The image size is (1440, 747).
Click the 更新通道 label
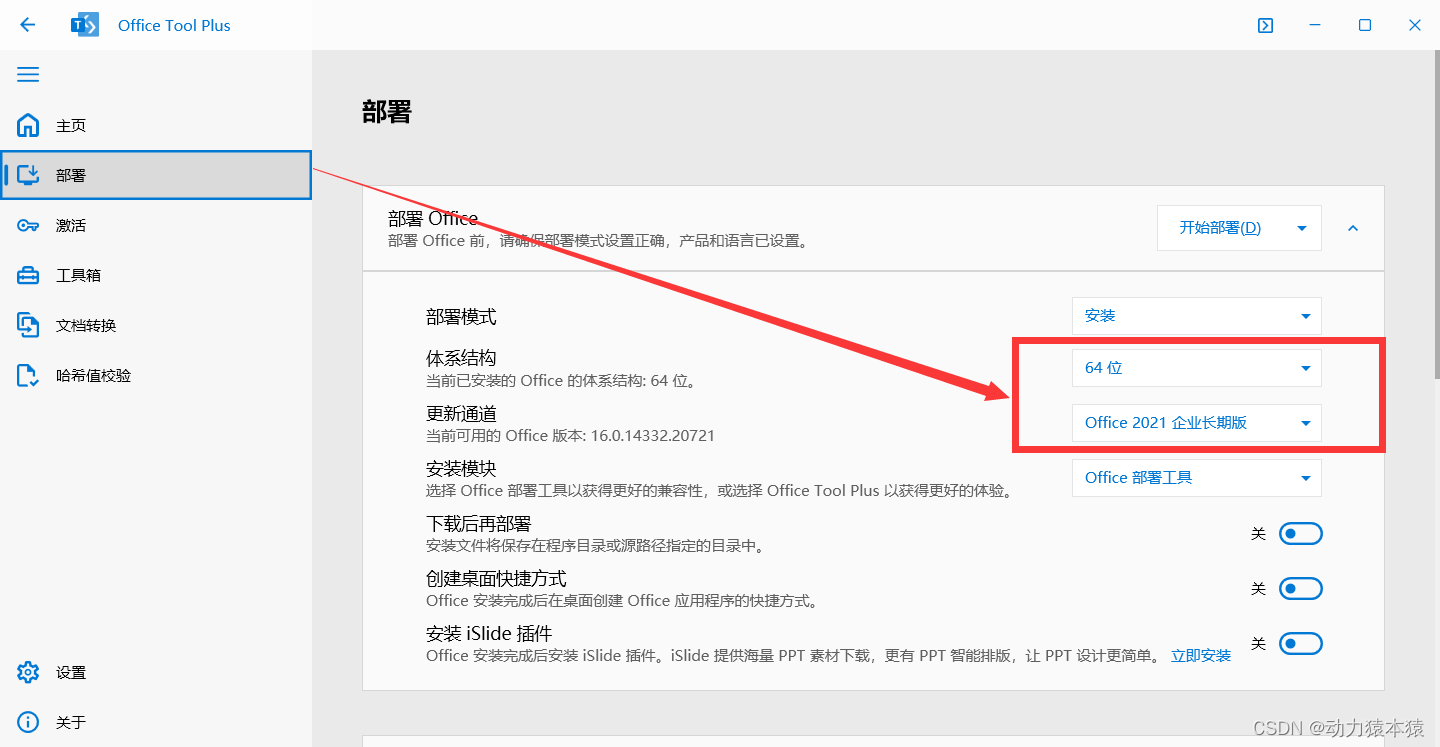pos(461,413)
